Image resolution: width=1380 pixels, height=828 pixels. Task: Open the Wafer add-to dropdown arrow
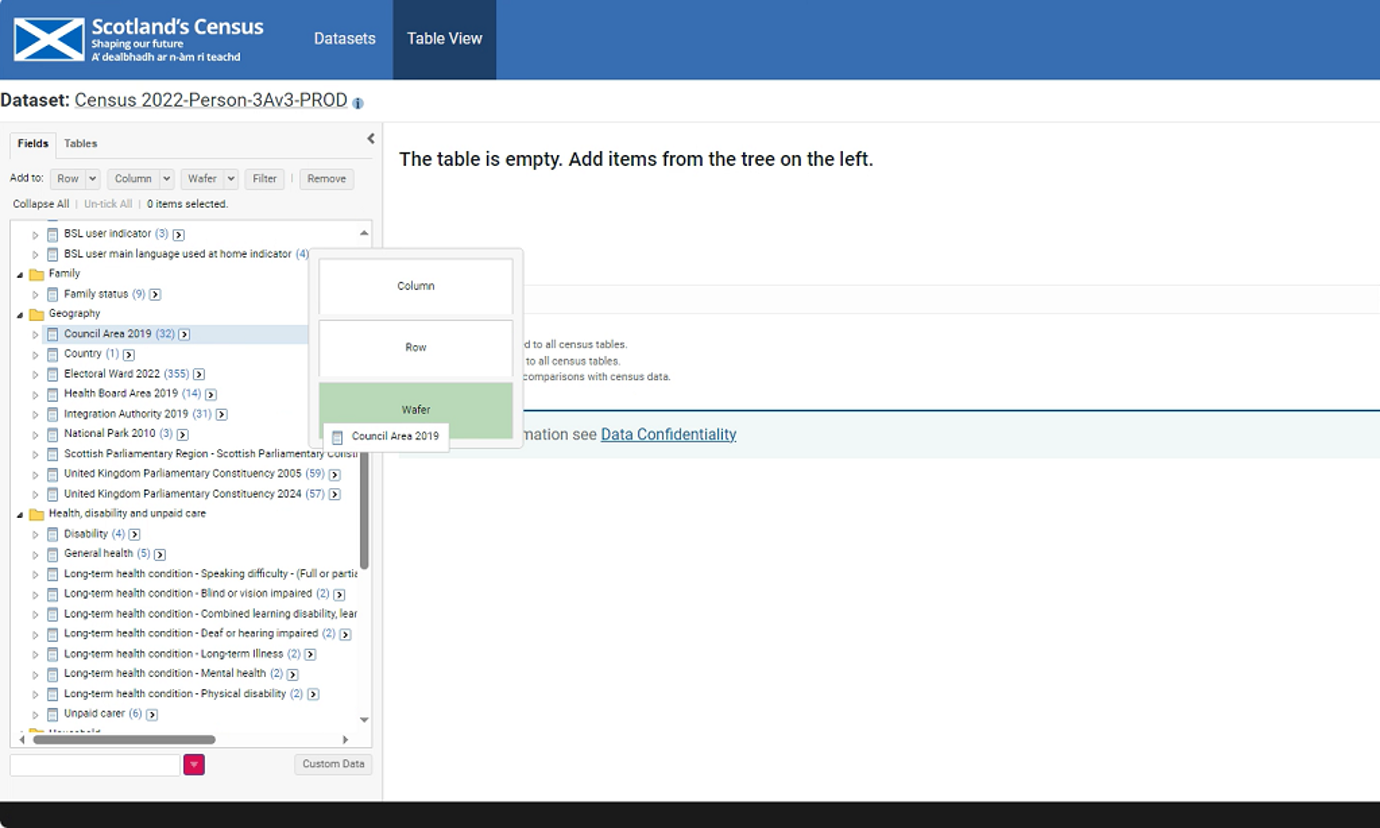tap(230, 179)
